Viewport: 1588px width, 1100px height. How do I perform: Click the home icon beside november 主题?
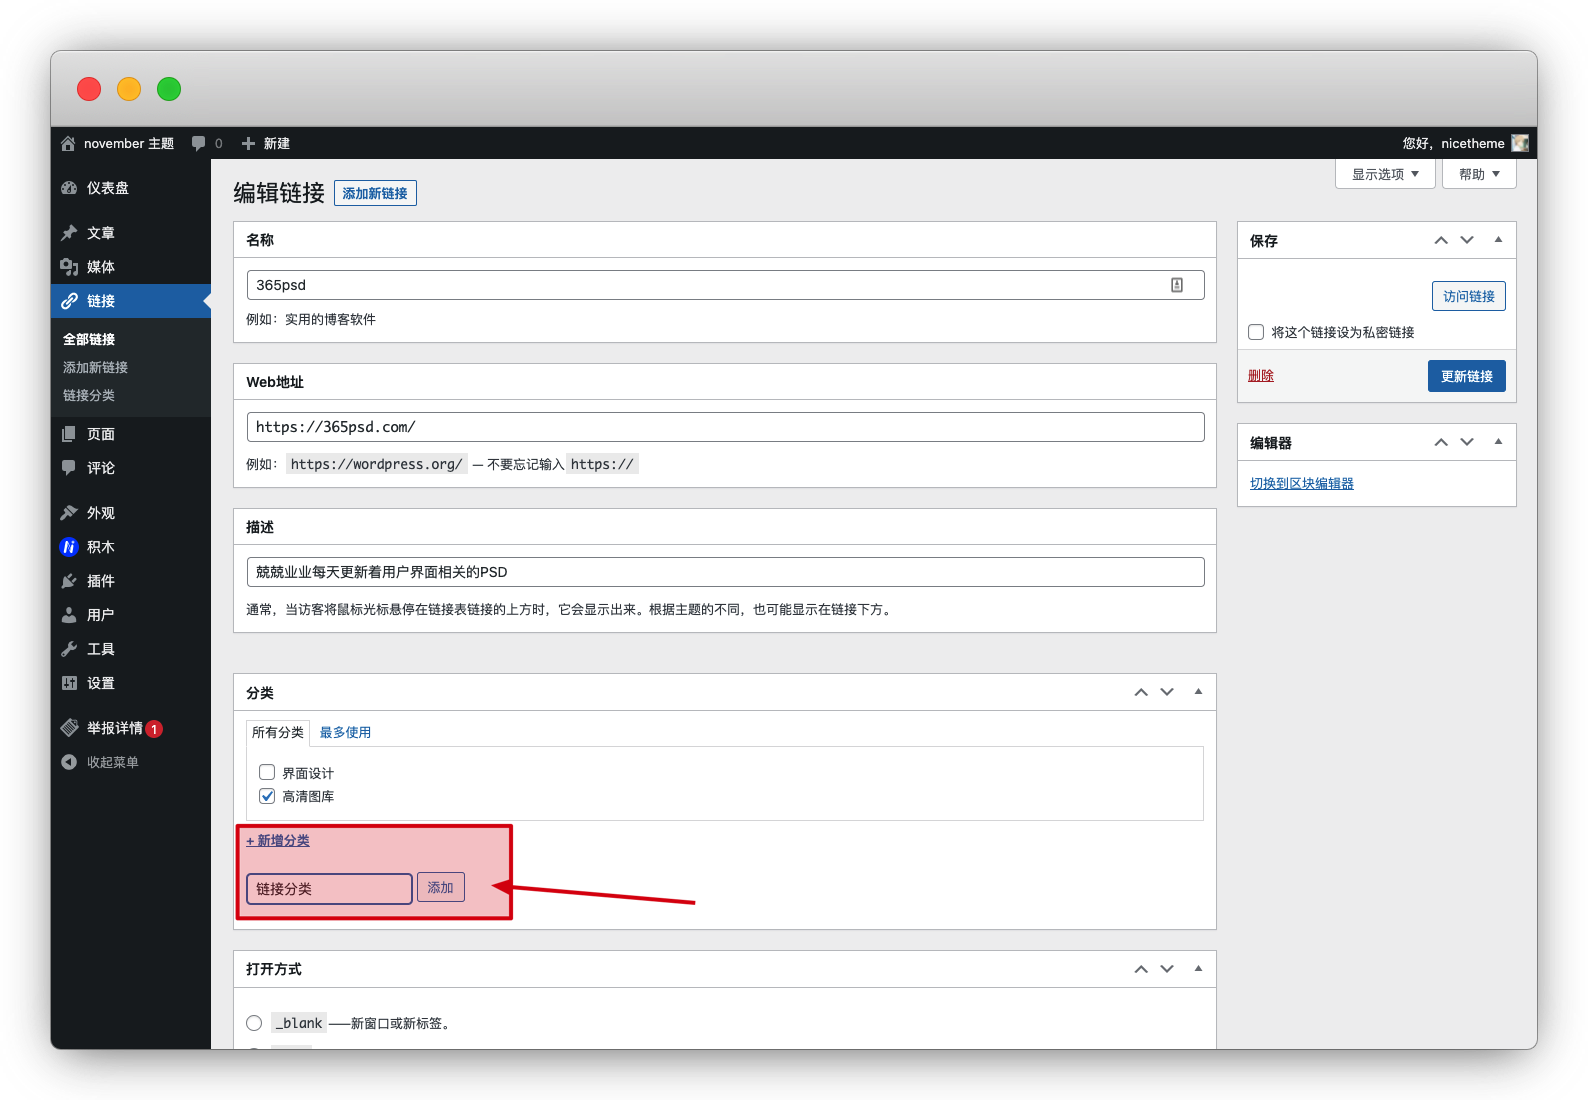coord(68,143)
